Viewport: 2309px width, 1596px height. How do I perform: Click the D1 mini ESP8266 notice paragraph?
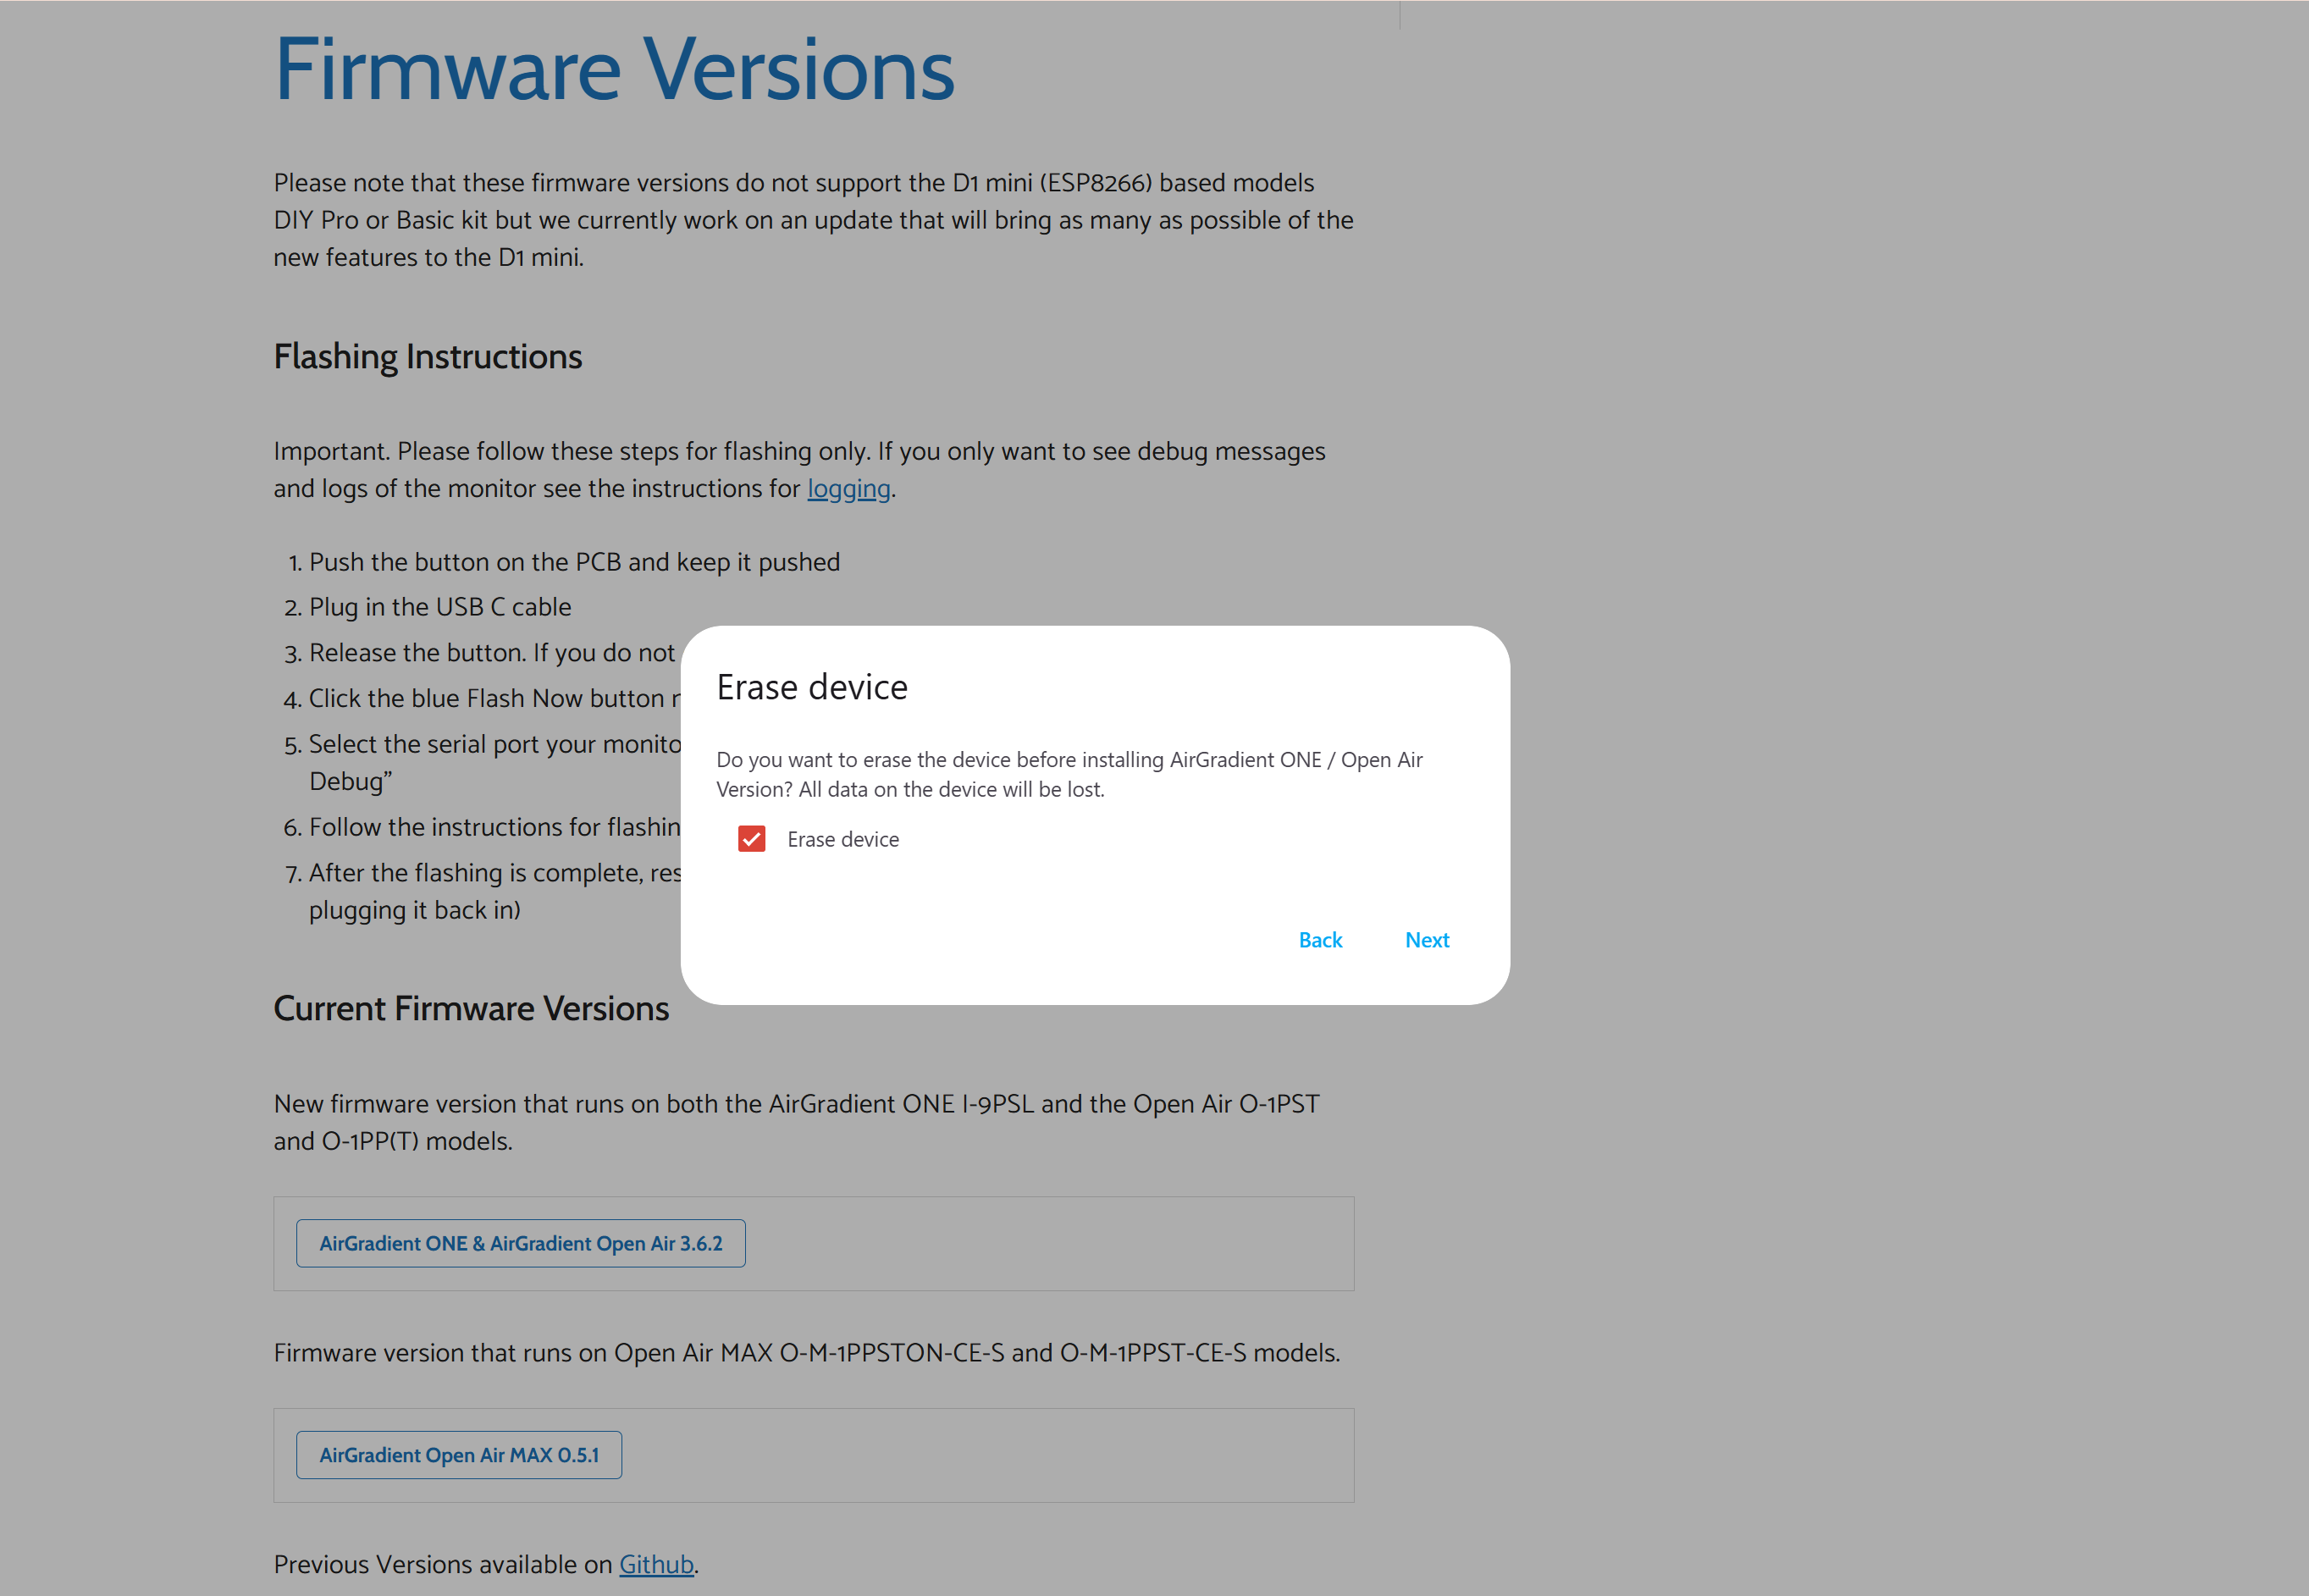(812, 220)
